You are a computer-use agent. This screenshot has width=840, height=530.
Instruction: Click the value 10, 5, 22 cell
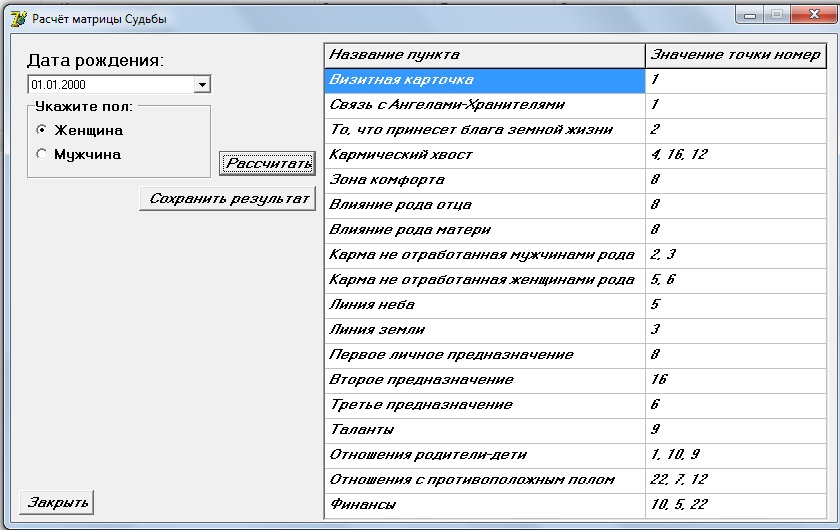(x=736, y=505)
